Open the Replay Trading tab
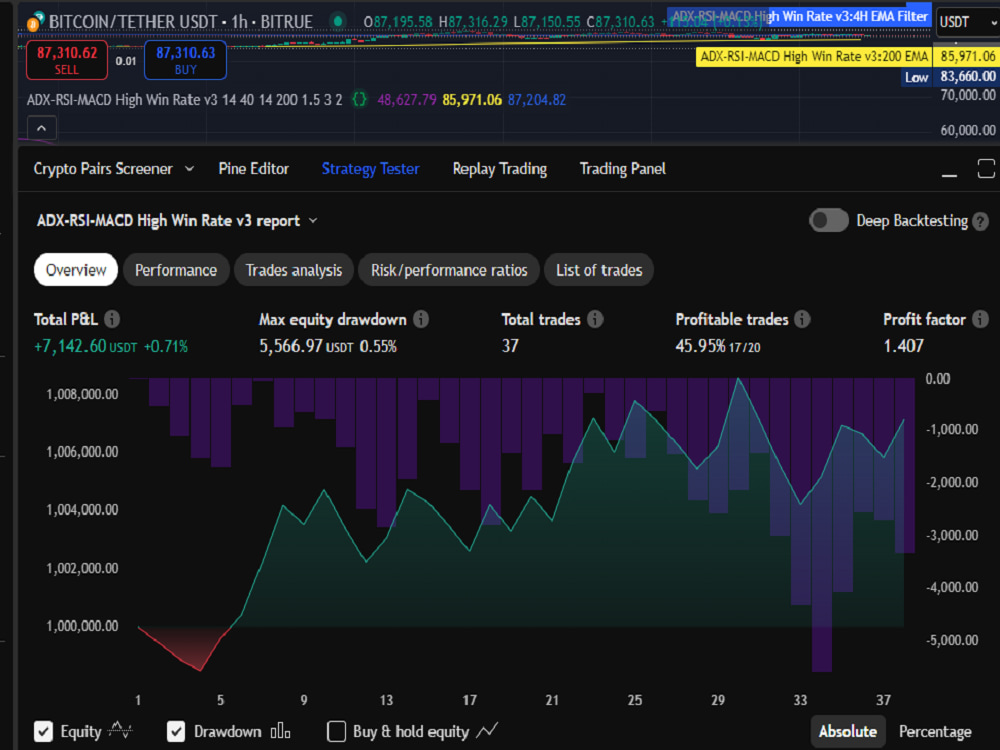This screenshot has width=1000, height=750. 499,169
